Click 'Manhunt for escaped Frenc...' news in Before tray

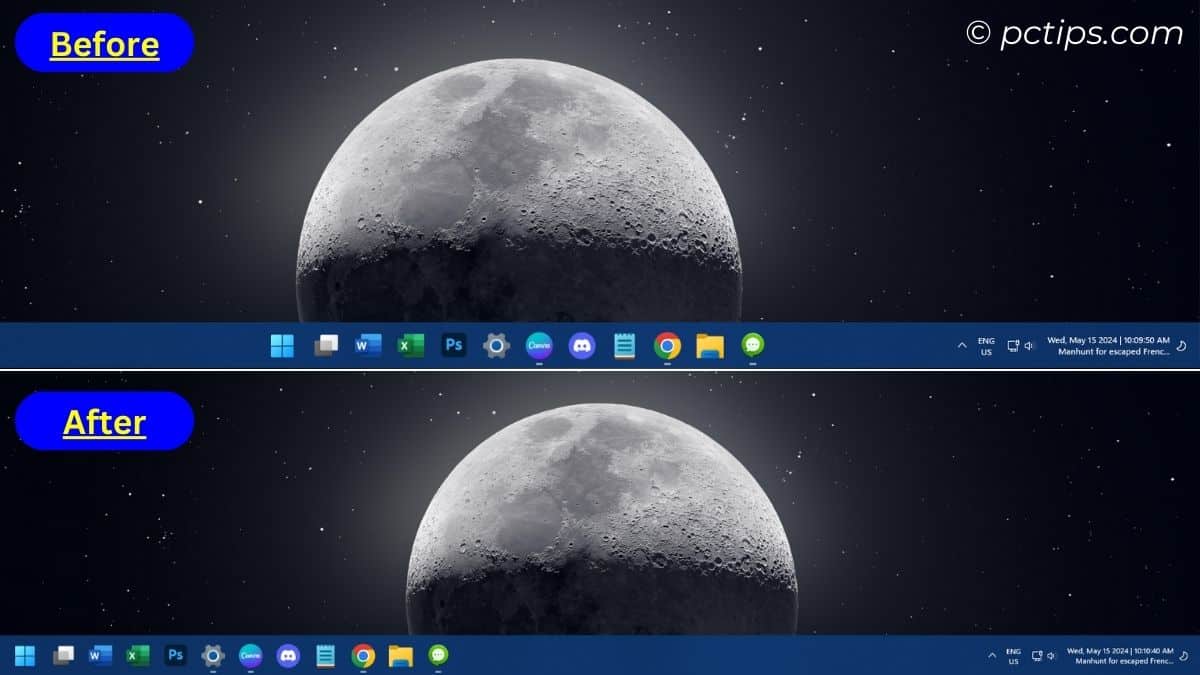click(x=1115, y=352)
